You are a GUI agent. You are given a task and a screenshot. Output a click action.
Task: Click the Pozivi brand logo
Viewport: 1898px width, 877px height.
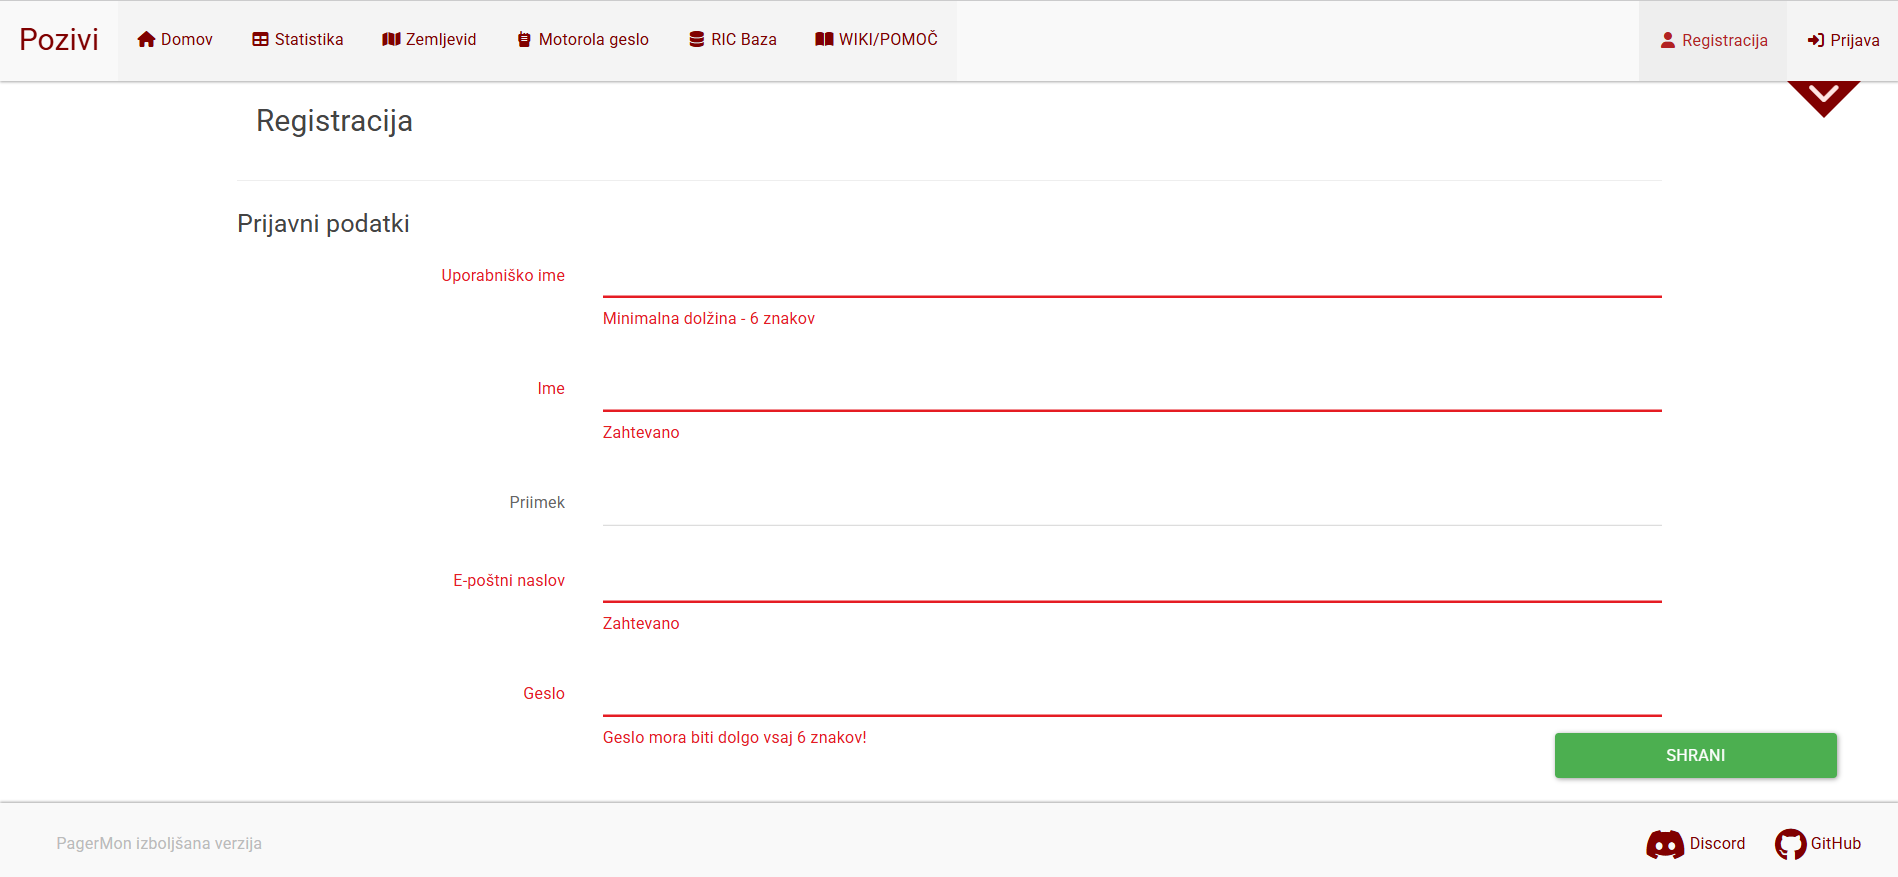tap(59, 39)
